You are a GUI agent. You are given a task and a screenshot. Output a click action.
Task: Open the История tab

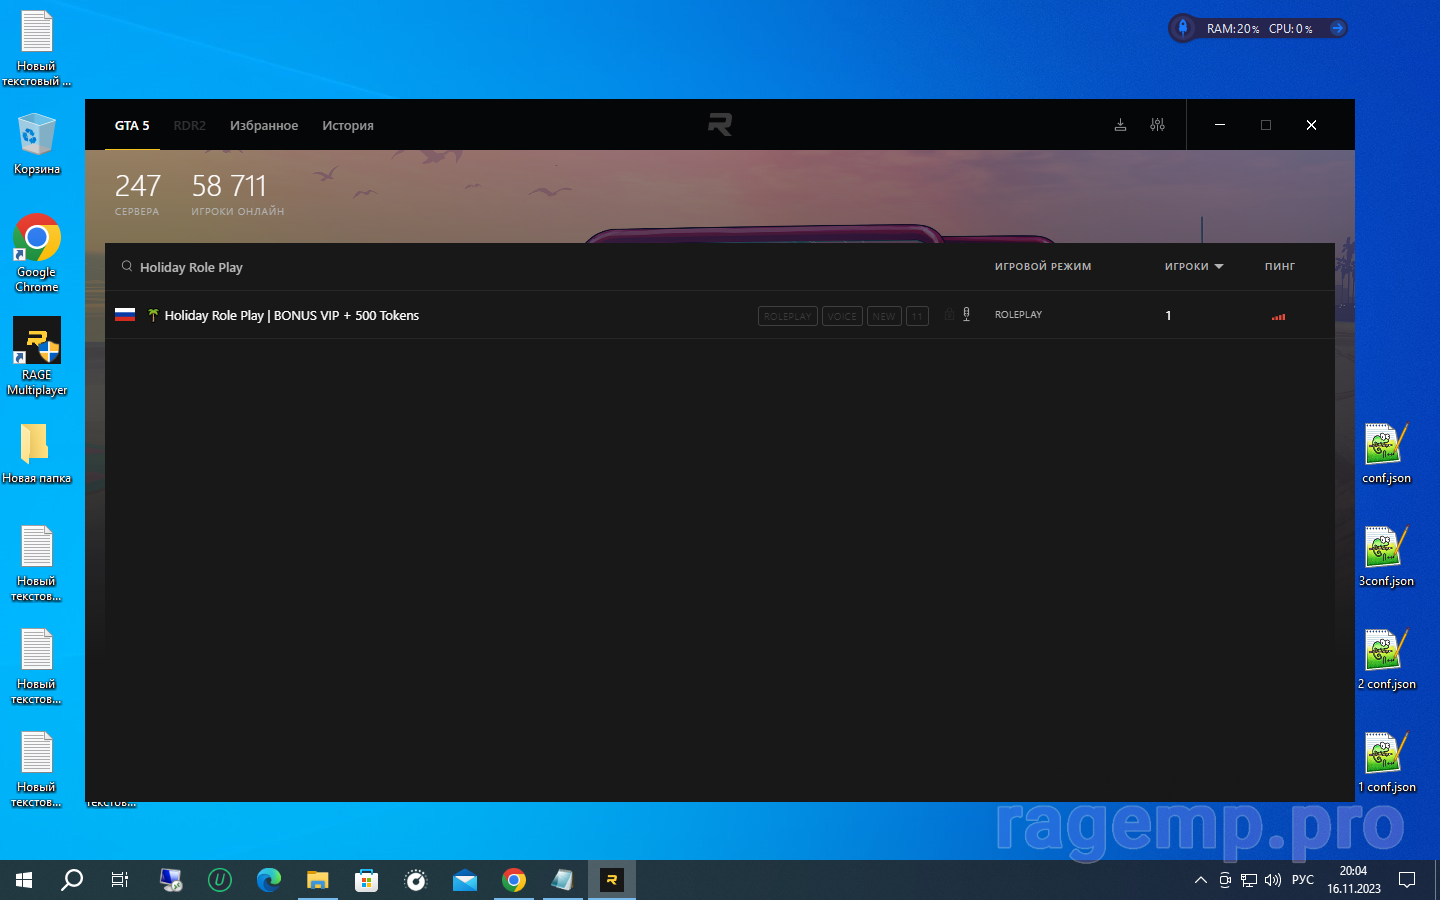click(348, 125)
